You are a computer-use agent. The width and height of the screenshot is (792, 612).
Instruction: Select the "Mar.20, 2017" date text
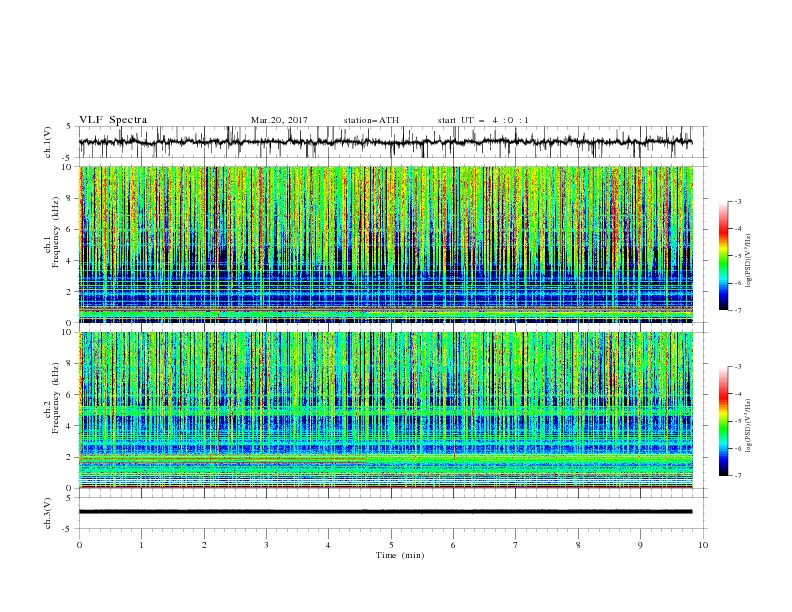tap(279, 120)
